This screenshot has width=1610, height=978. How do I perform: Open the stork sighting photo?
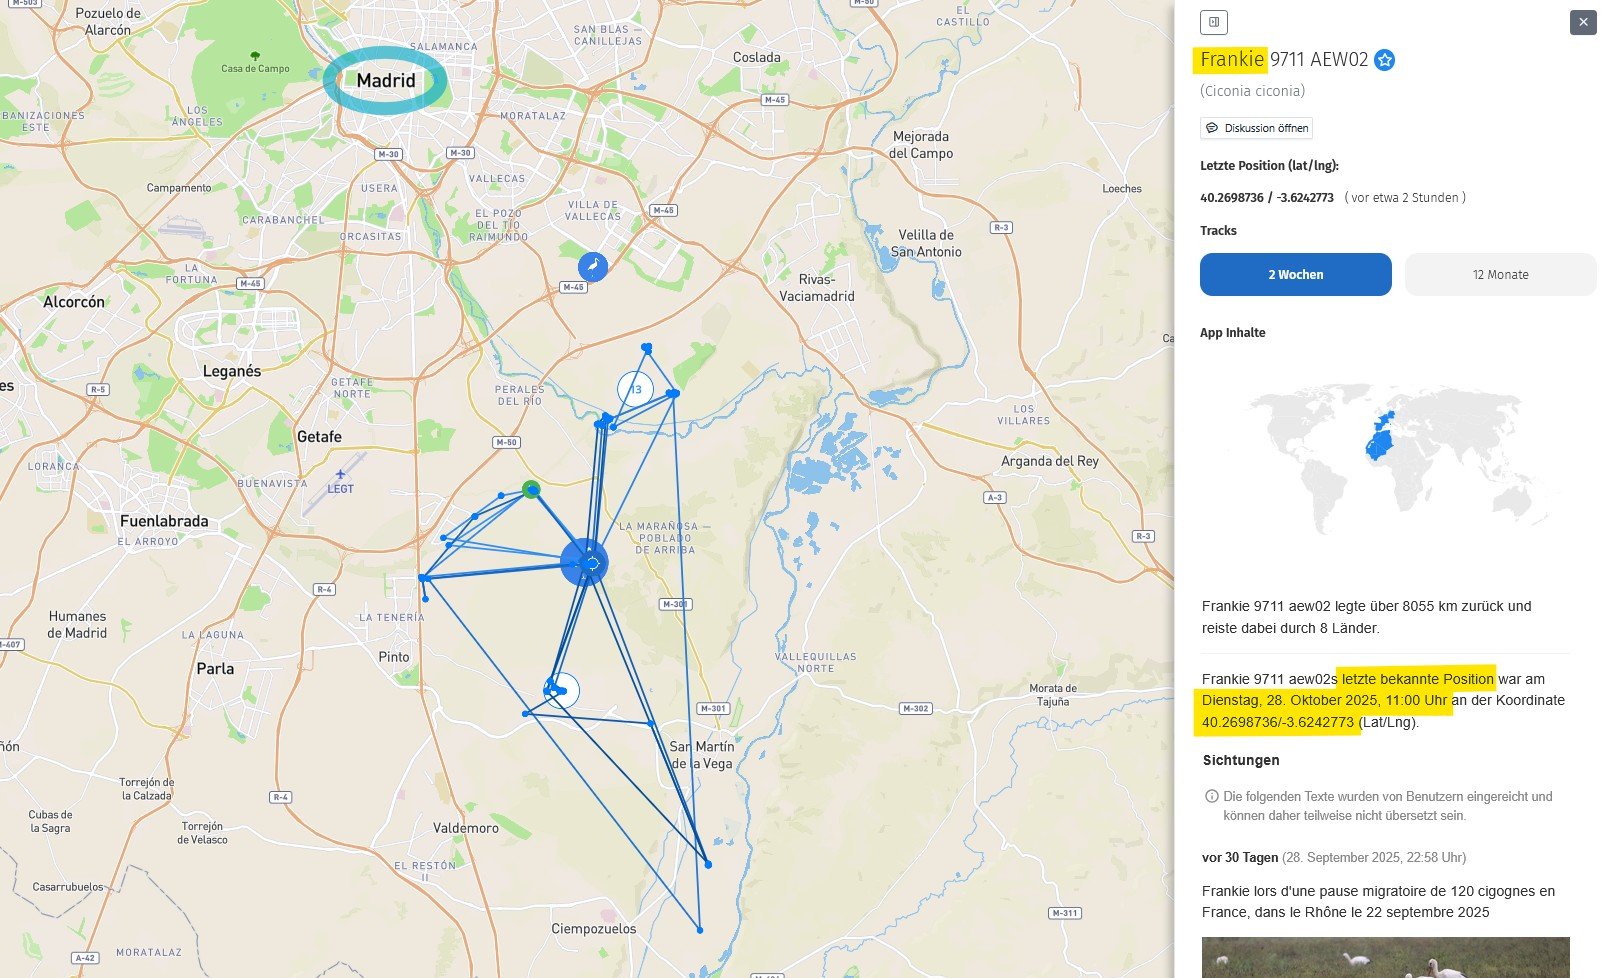tap(1385, 957)
